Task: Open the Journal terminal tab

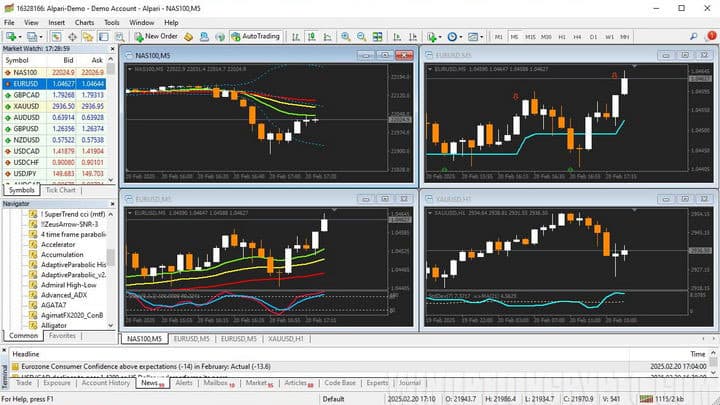Action: [x=410, y=383]
